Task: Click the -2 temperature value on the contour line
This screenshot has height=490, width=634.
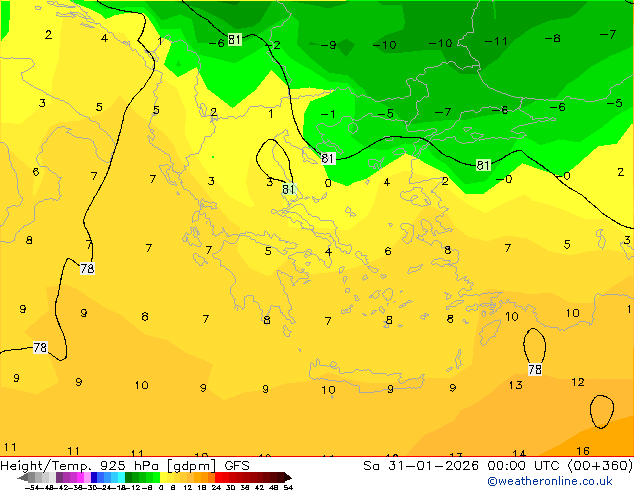Action: [273, 45]
